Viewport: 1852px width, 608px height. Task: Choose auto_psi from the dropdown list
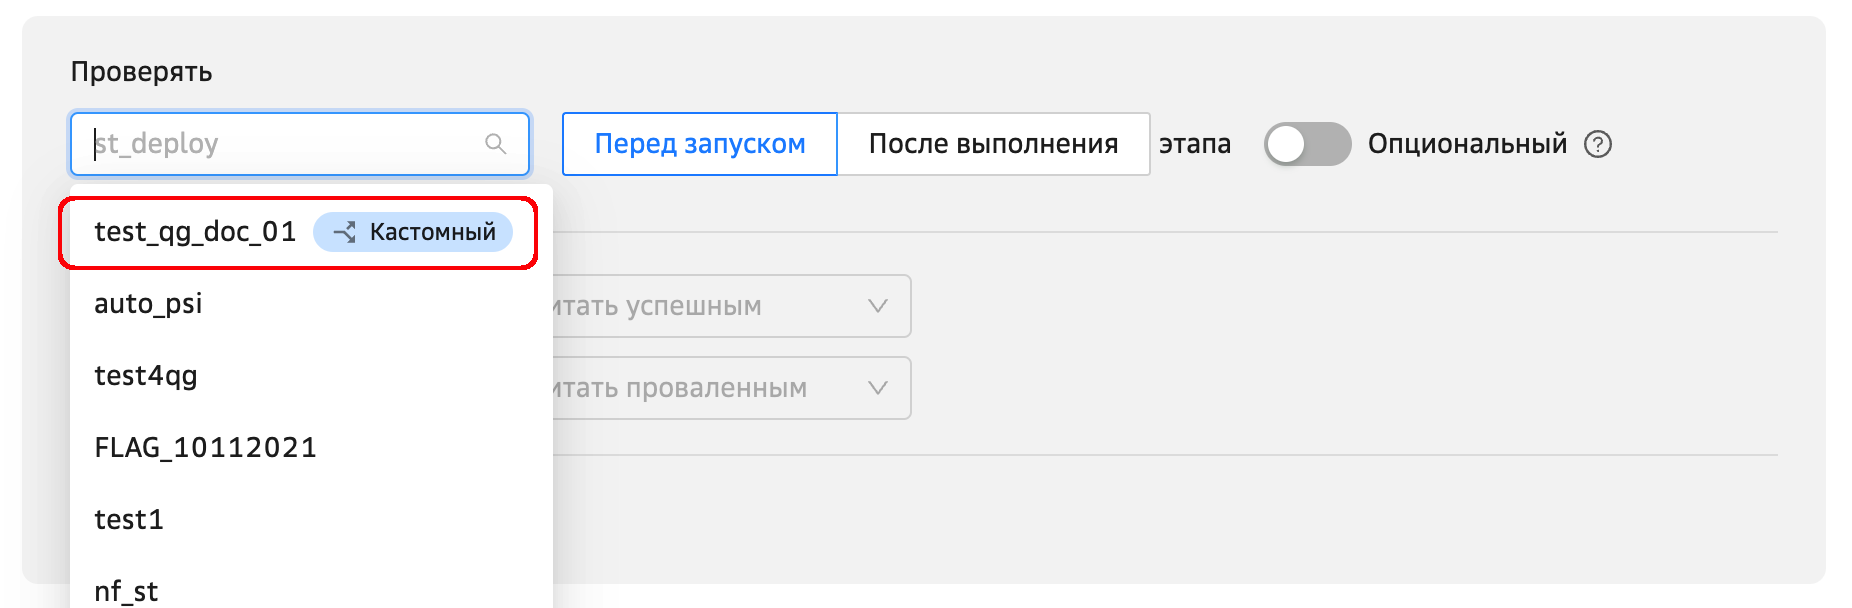(148, 304)
